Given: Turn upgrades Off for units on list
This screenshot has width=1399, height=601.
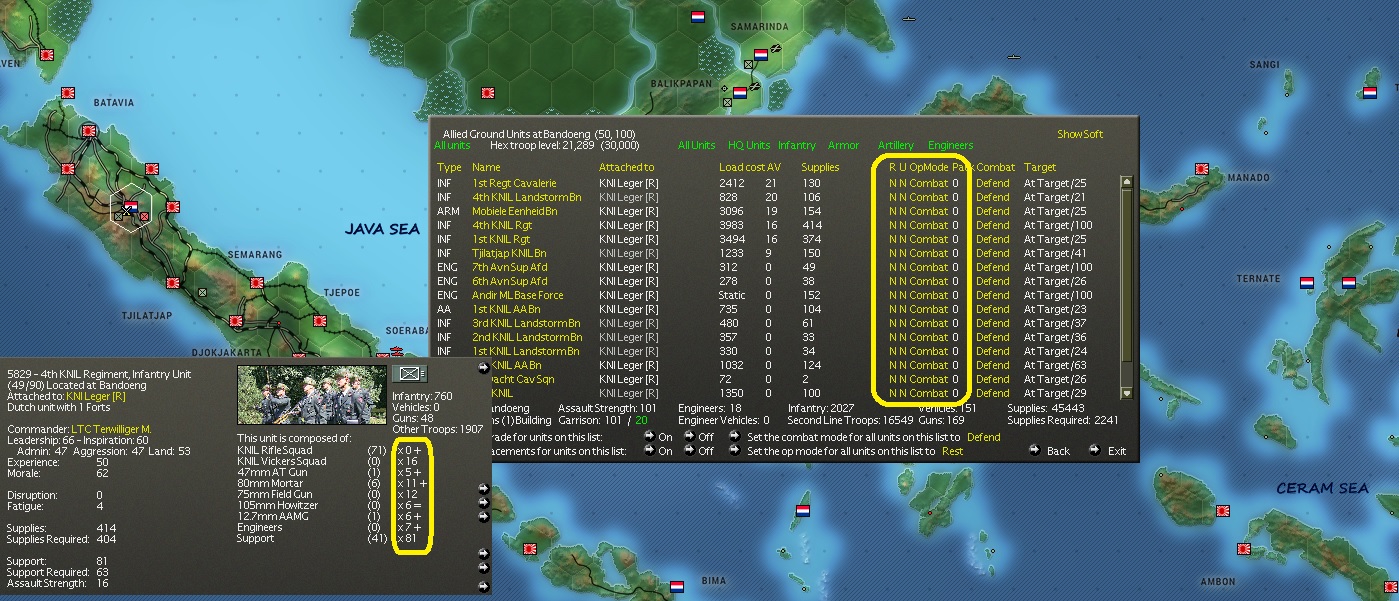Looking at the screenshot, I should [698, 437].
